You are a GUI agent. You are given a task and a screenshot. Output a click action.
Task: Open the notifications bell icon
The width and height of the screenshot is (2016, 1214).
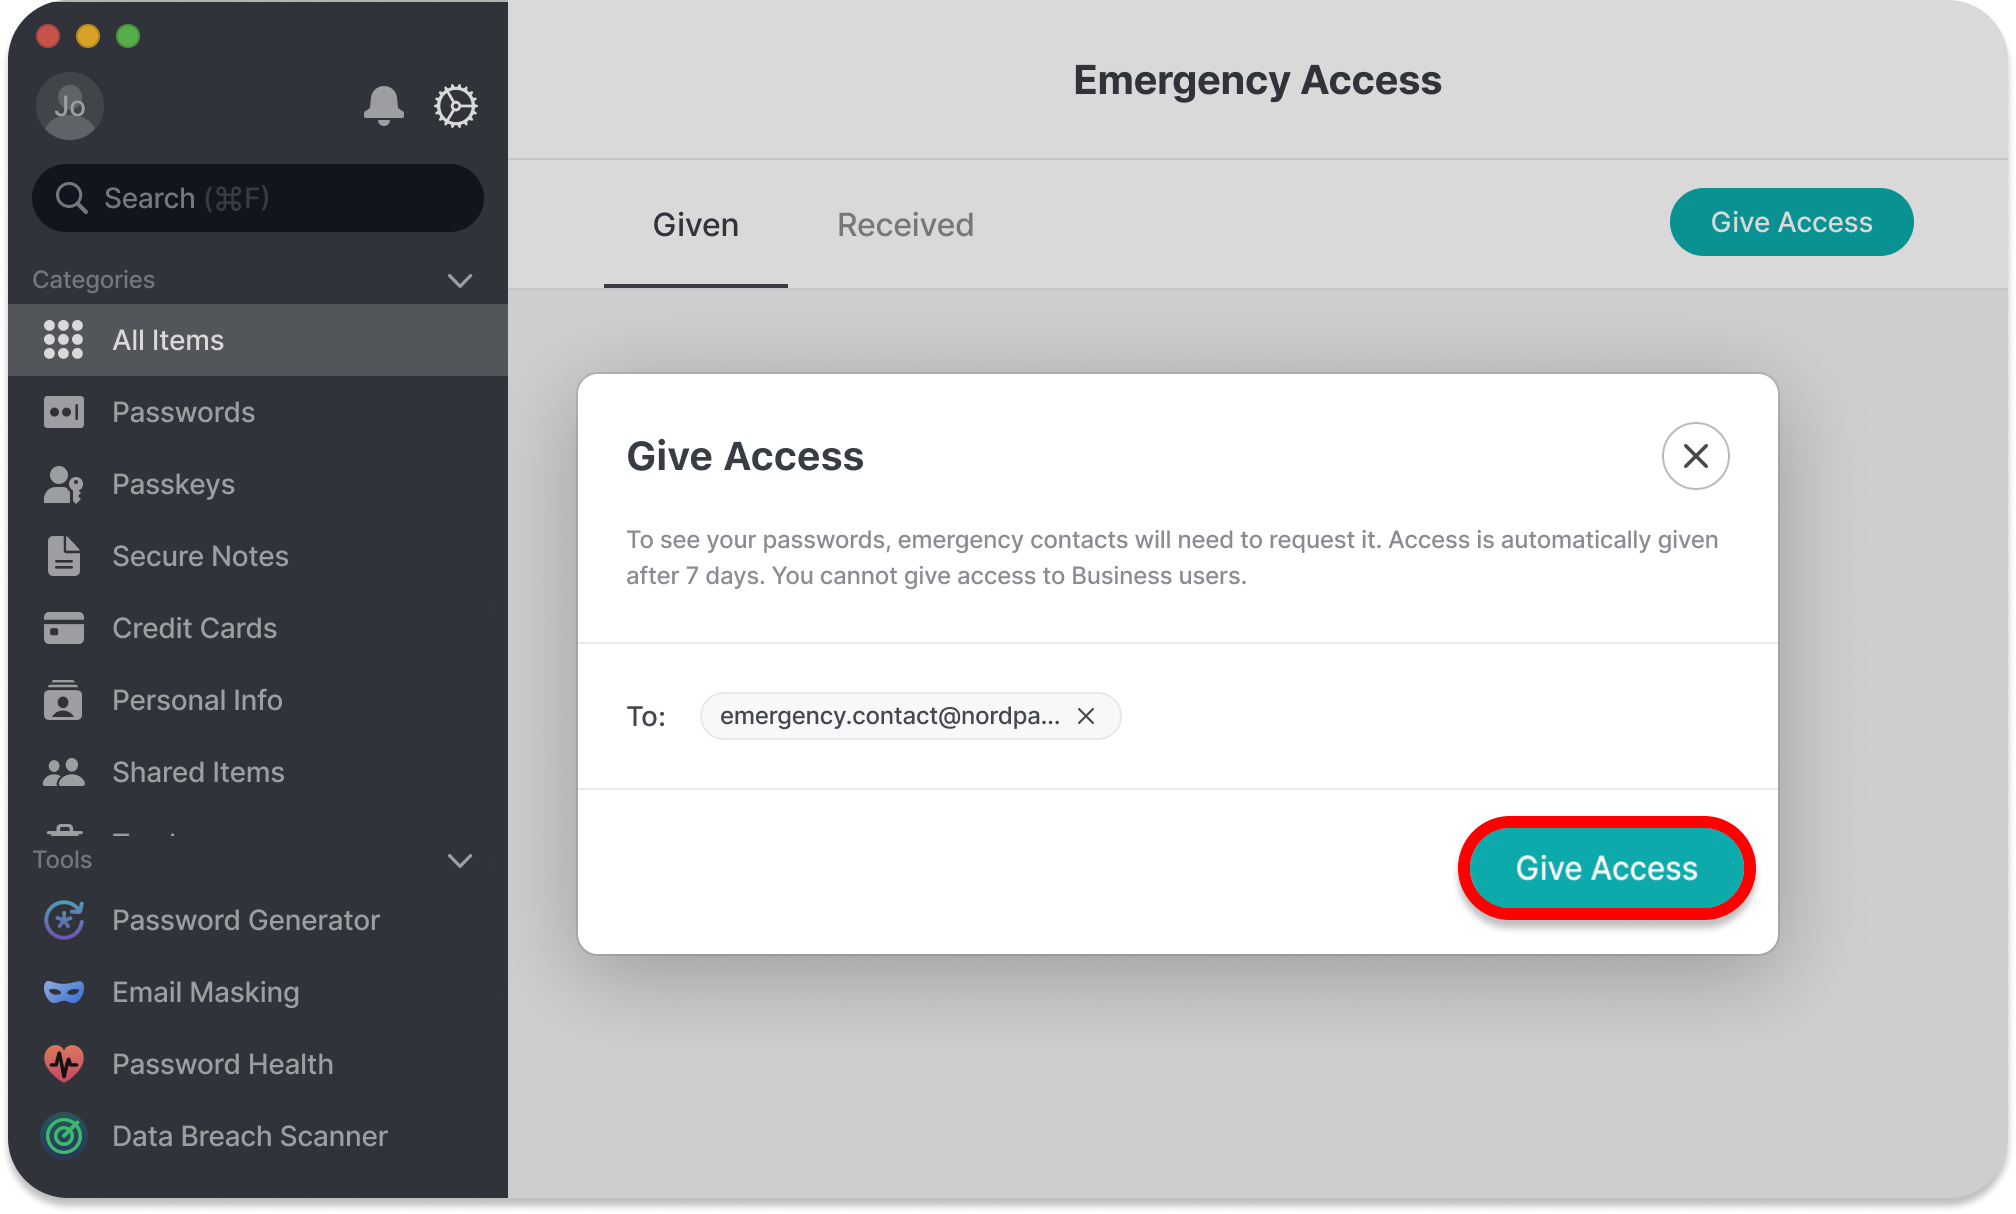coord(384,106)
